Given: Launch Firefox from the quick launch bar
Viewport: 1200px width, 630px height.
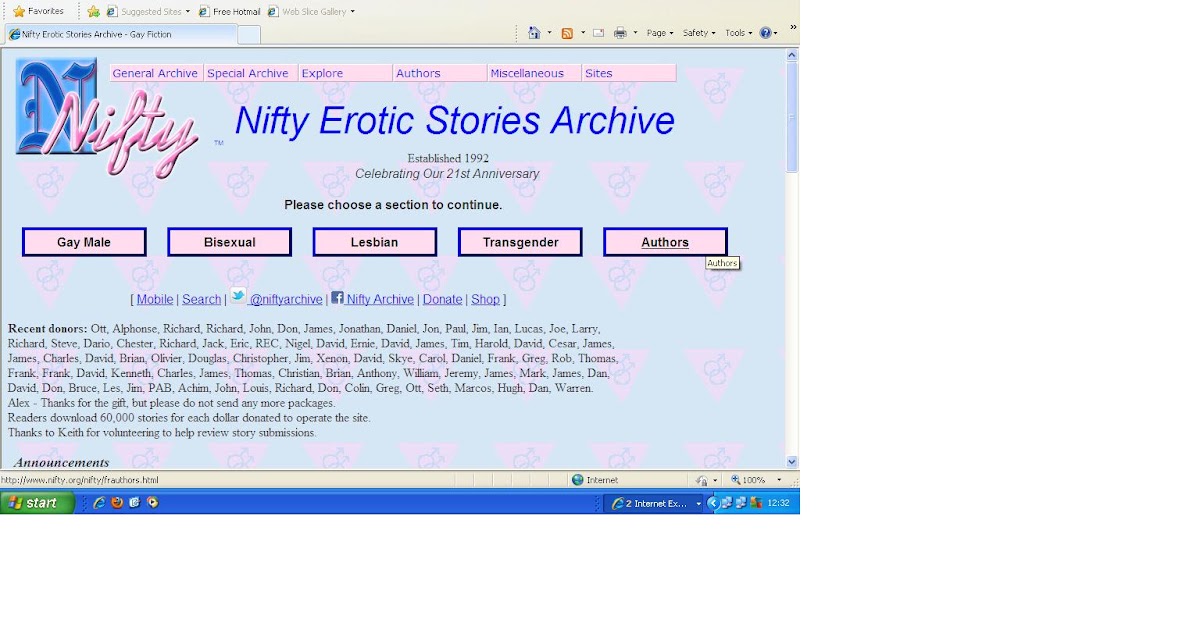Looking at the screenshot, I should pos(117,503).
